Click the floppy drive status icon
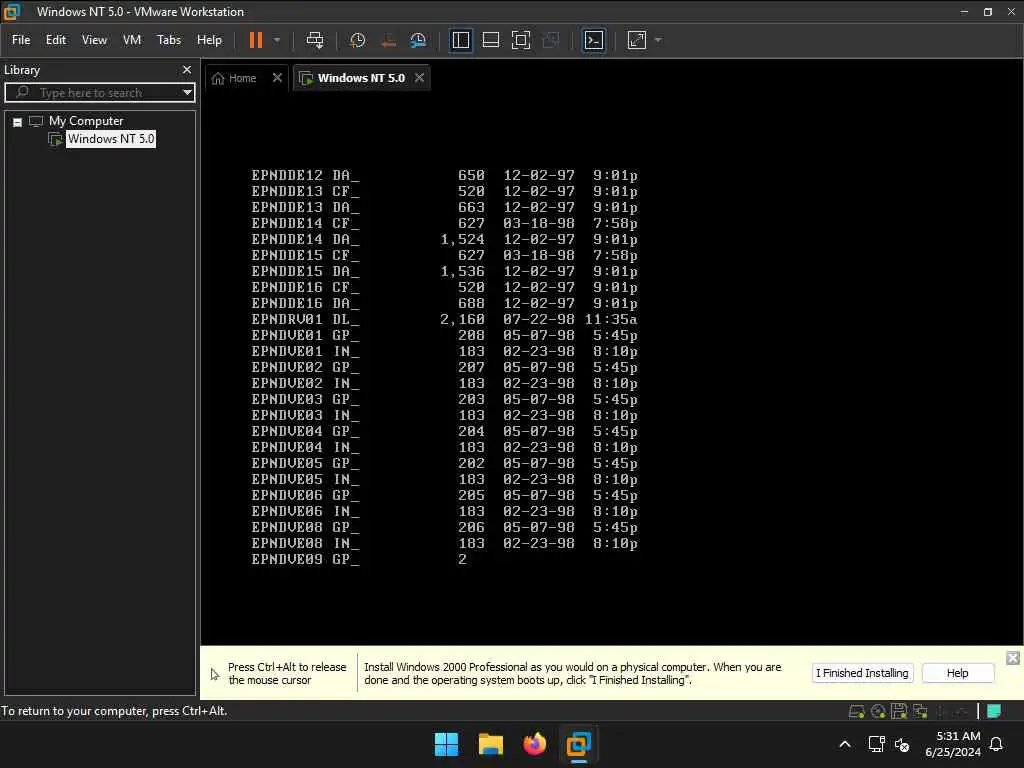 tap(899, 711)
